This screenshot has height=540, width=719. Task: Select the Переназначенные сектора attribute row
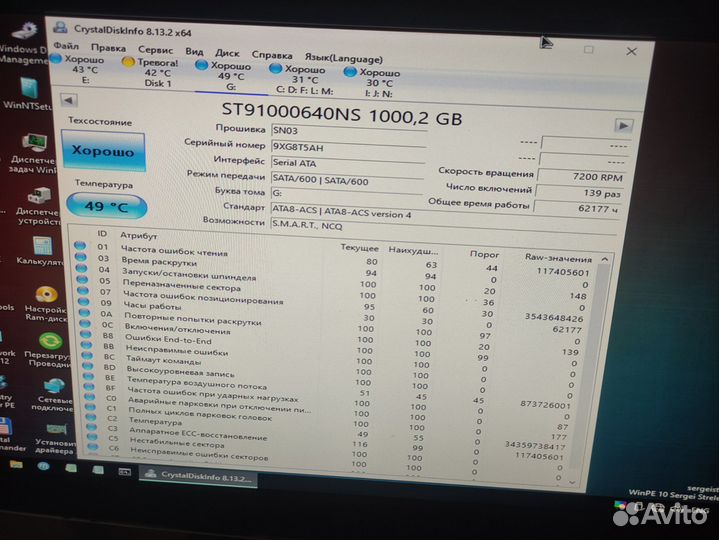tap(334, 292)
